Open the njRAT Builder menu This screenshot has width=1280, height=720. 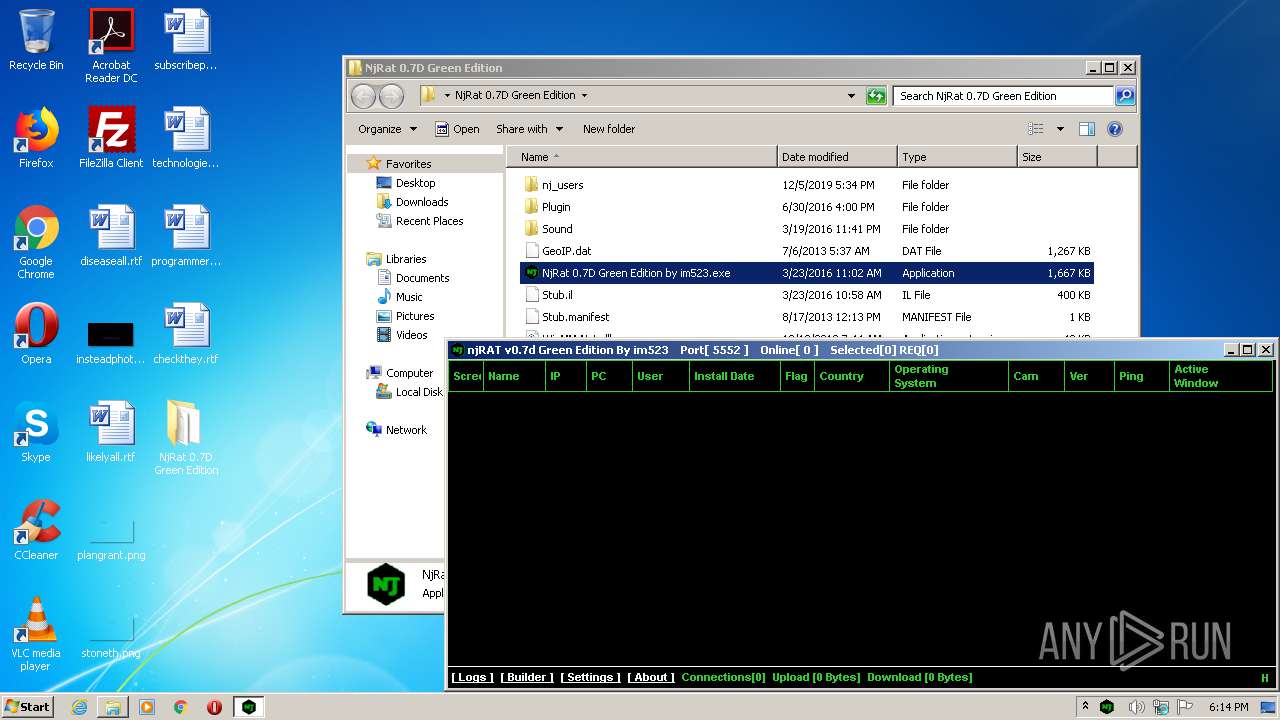pyautogui.click(x=527, y=678)
